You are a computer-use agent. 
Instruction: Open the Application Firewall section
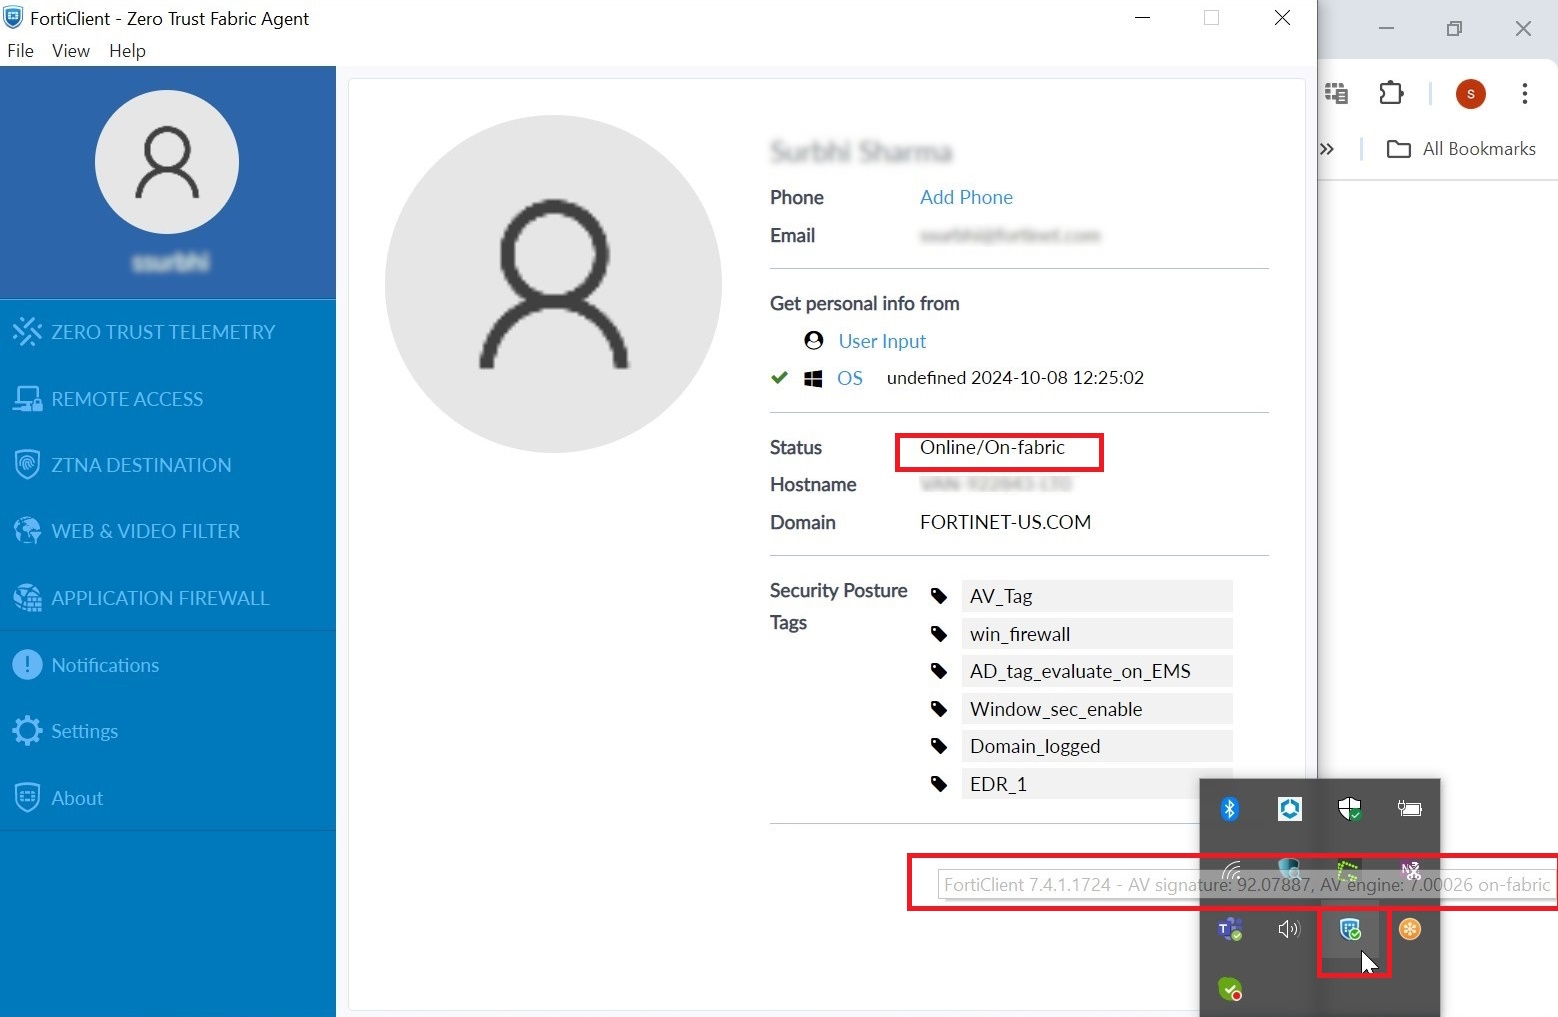click(160, 597)
